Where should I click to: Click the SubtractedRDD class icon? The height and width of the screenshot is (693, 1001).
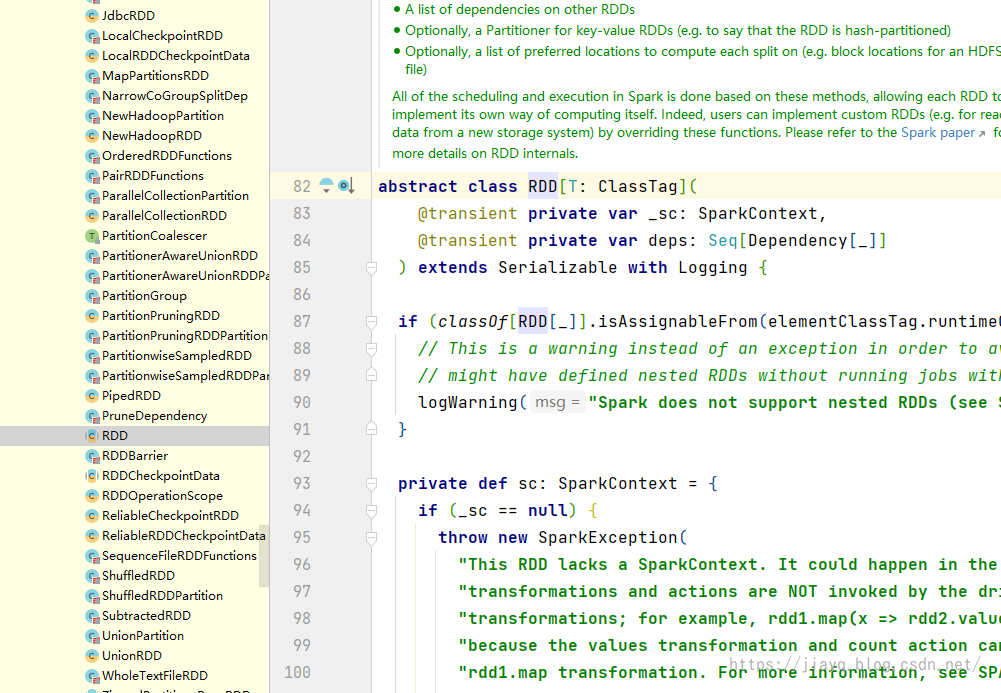93,616
